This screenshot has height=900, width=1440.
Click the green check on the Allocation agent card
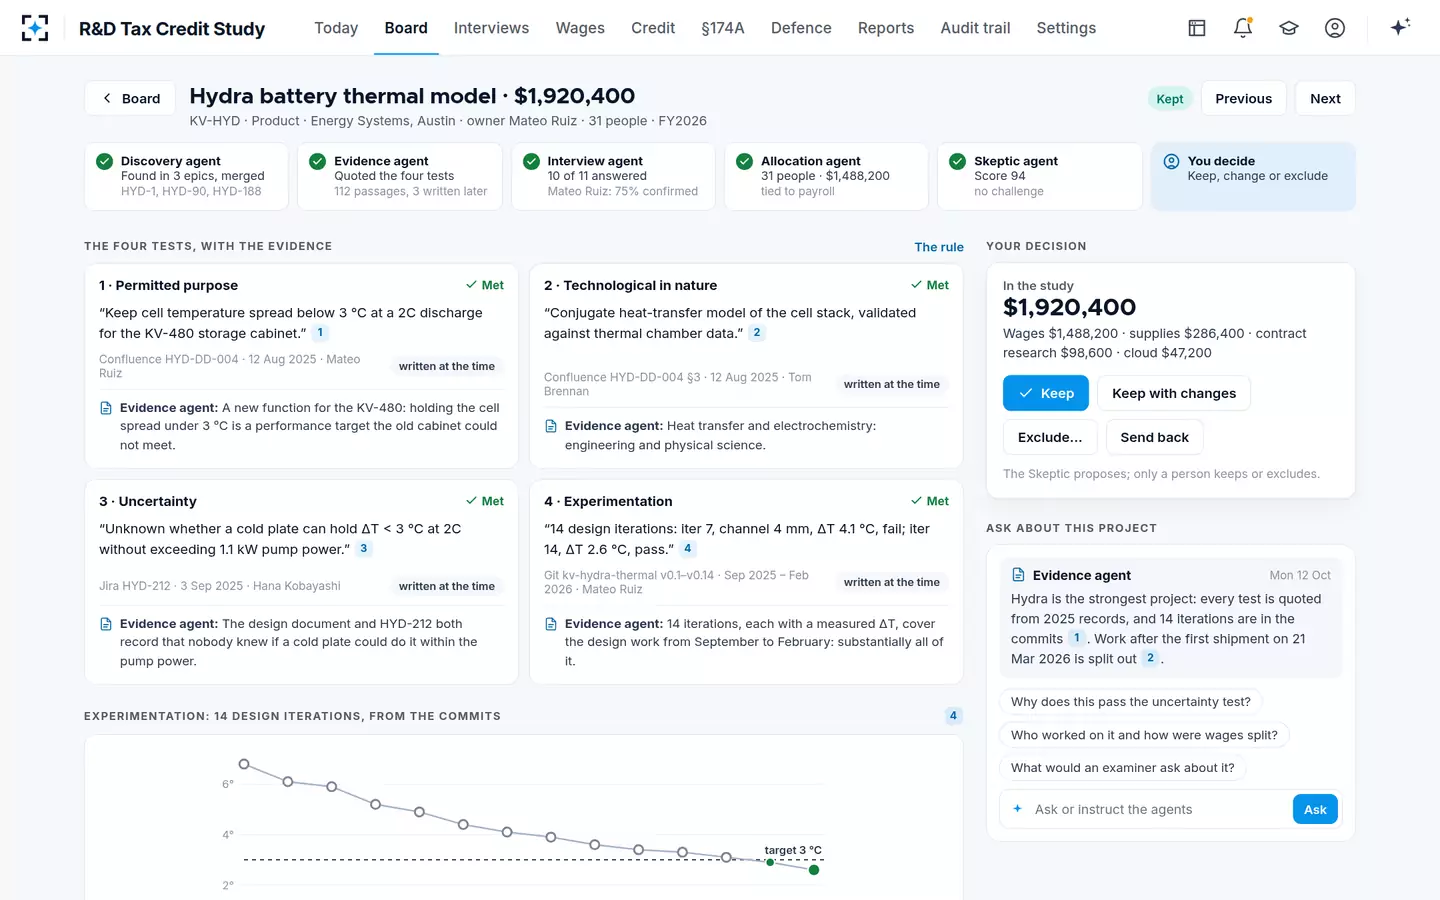[744, 161]
